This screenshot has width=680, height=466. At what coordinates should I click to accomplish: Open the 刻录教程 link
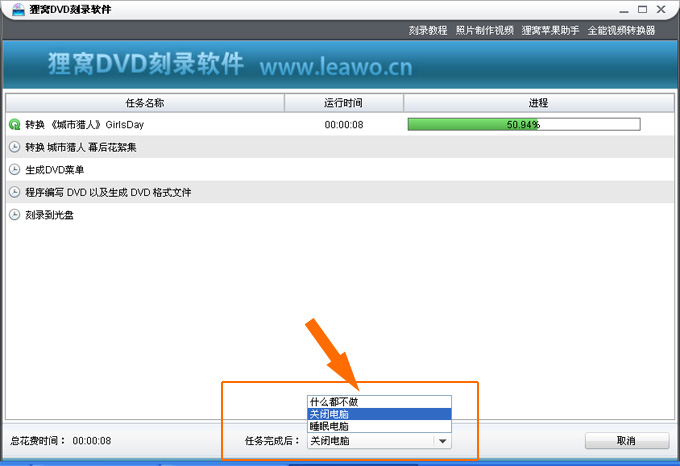428,30
